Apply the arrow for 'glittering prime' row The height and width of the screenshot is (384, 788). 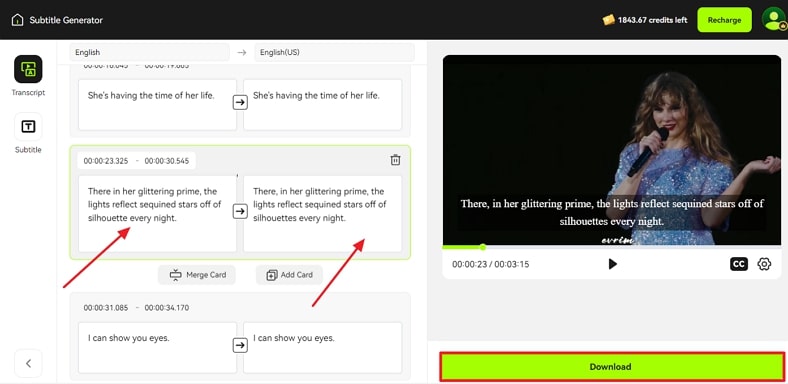click(240, 212)
